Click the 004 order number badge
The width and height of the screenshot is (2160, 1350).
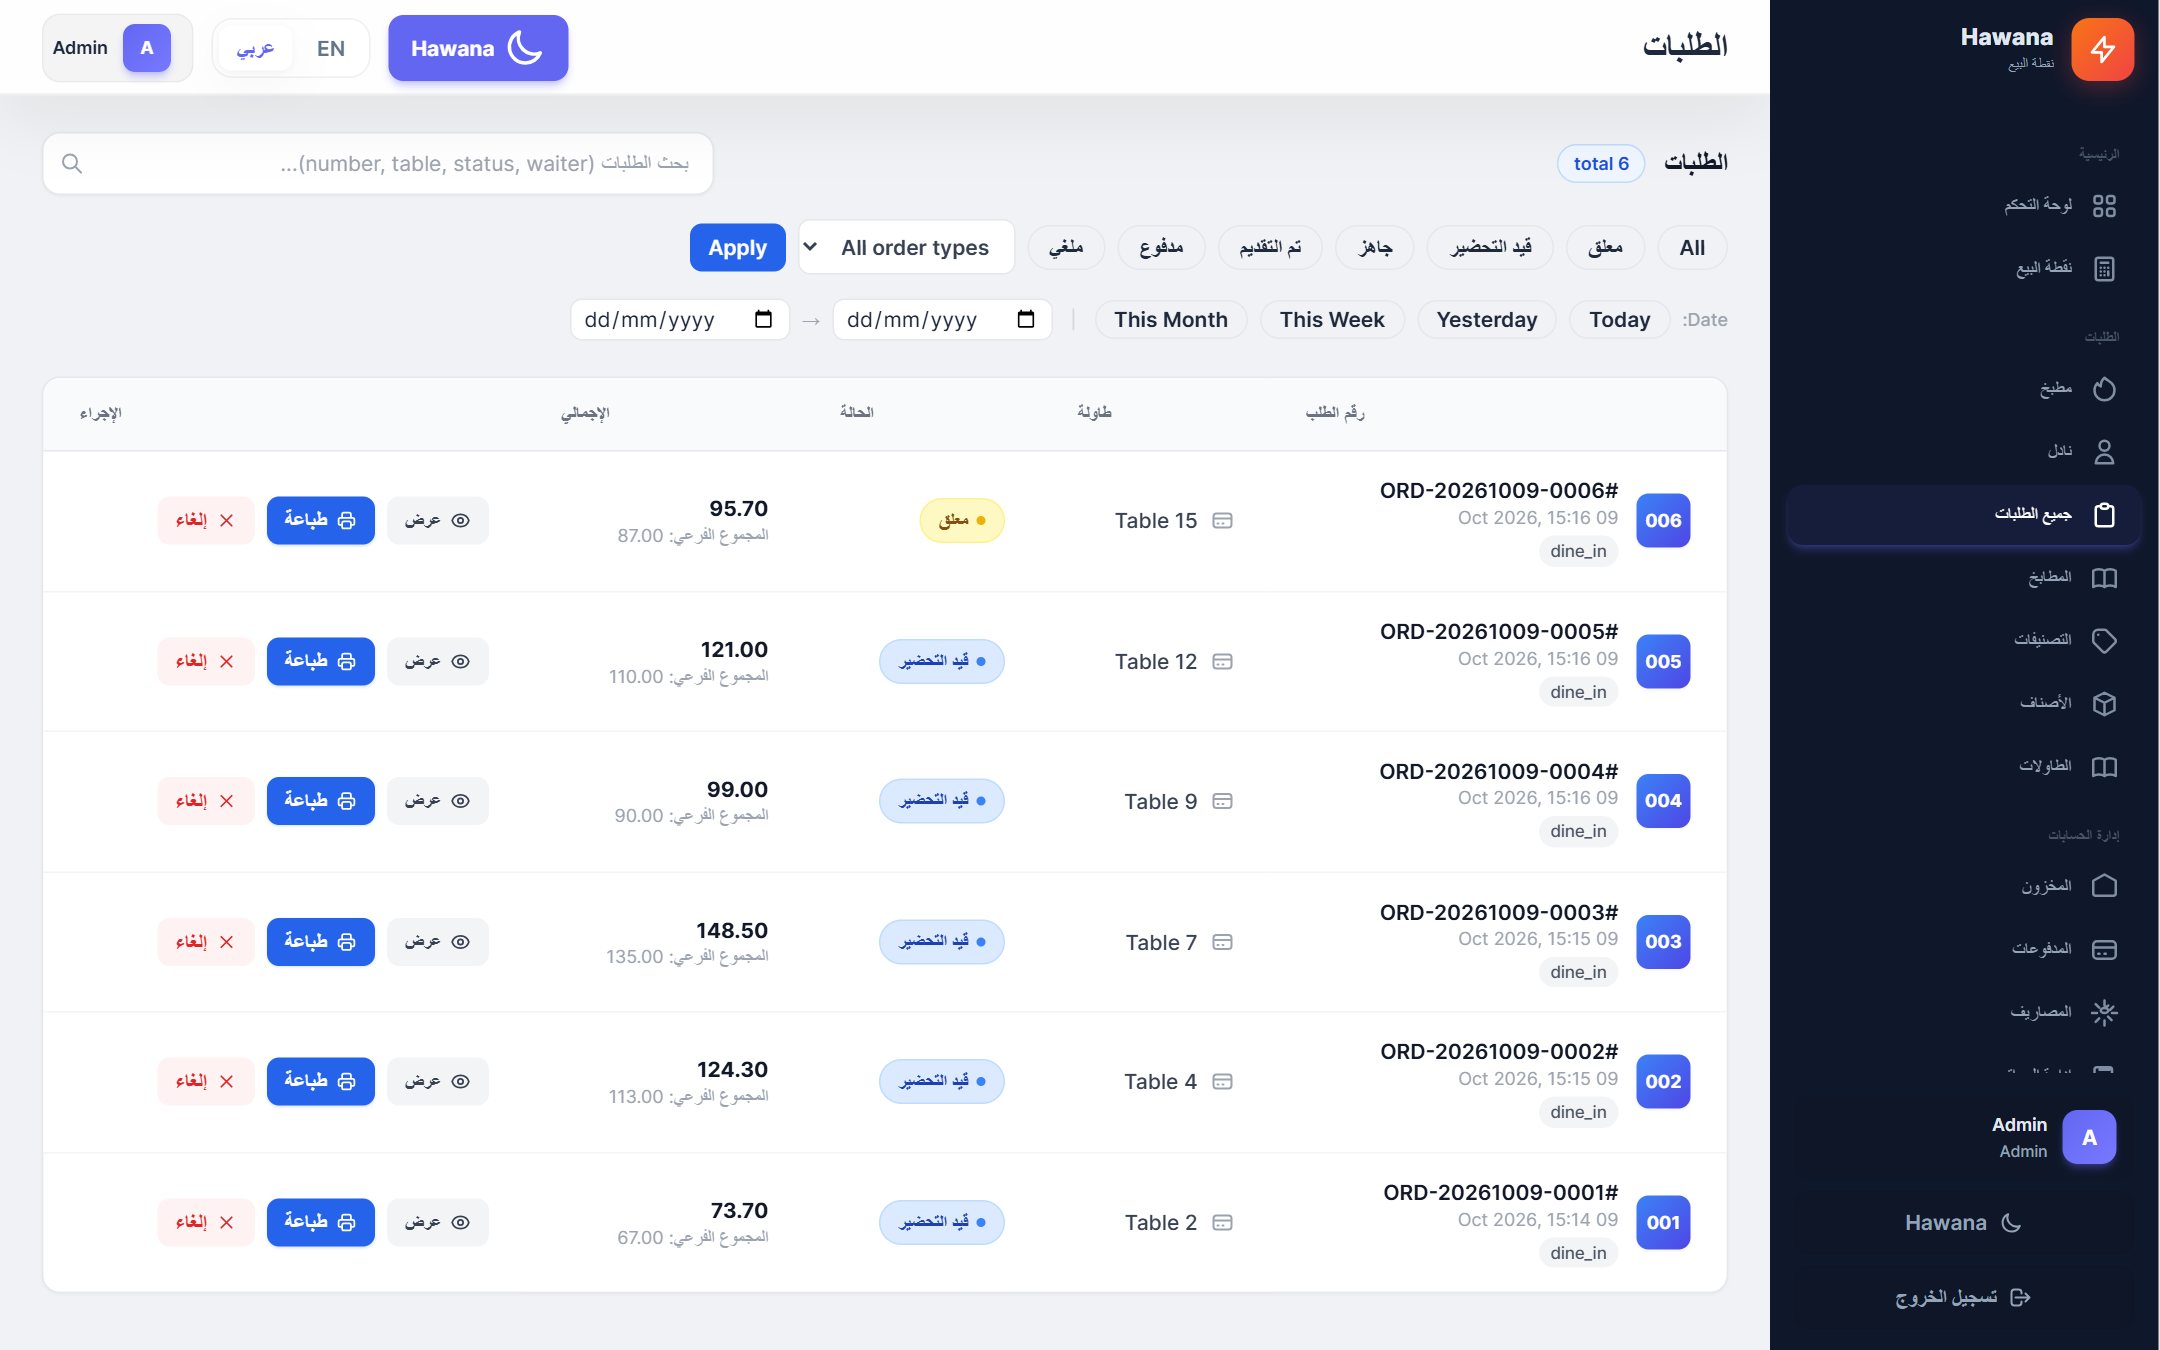click(1663, 800)
